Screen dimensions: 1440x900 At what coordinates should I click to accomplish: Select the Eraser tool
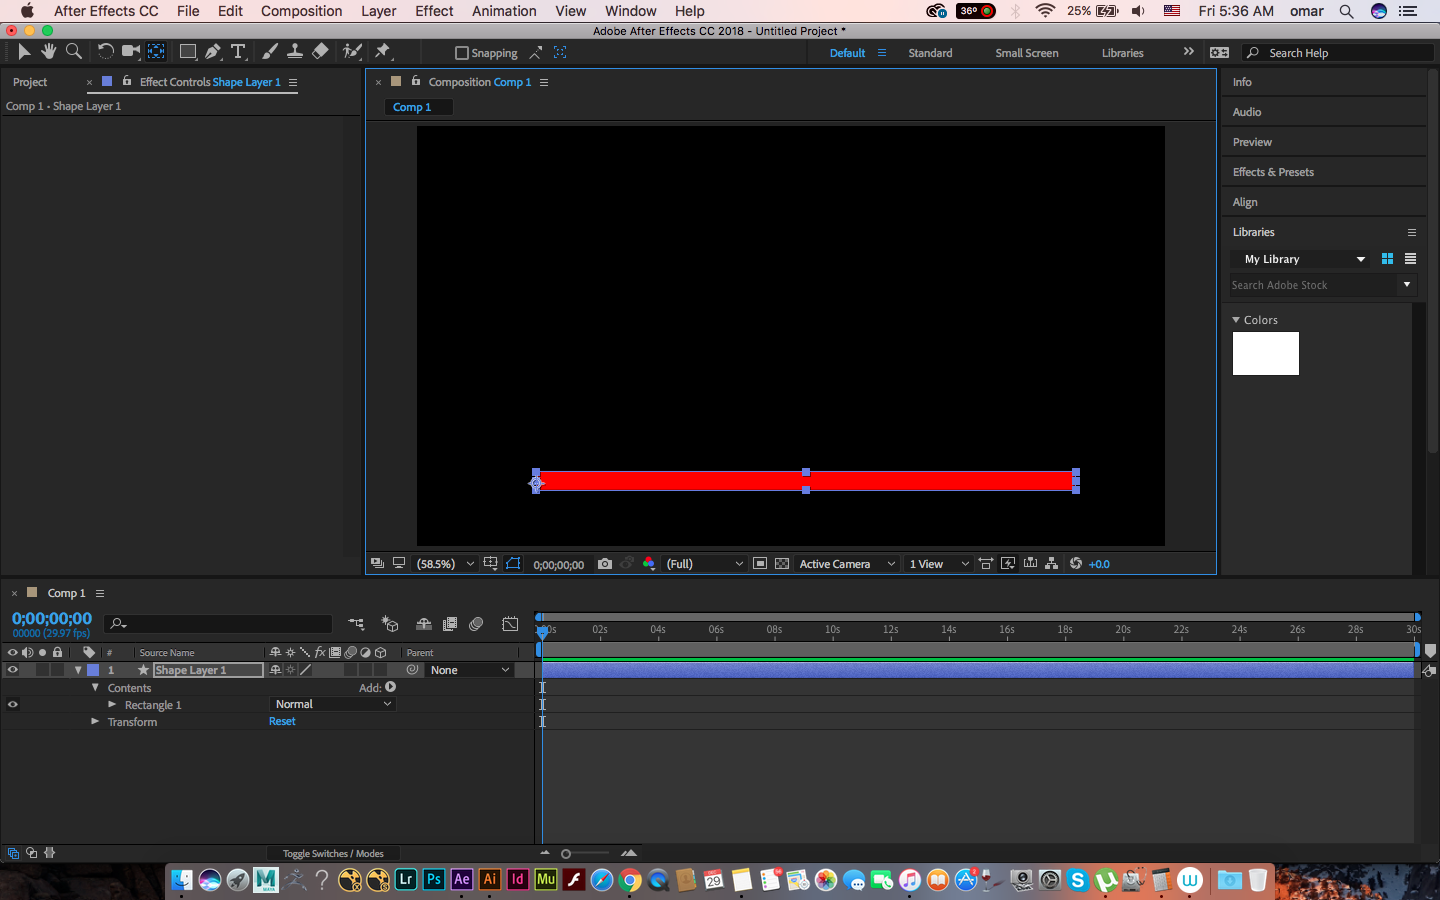320,52
